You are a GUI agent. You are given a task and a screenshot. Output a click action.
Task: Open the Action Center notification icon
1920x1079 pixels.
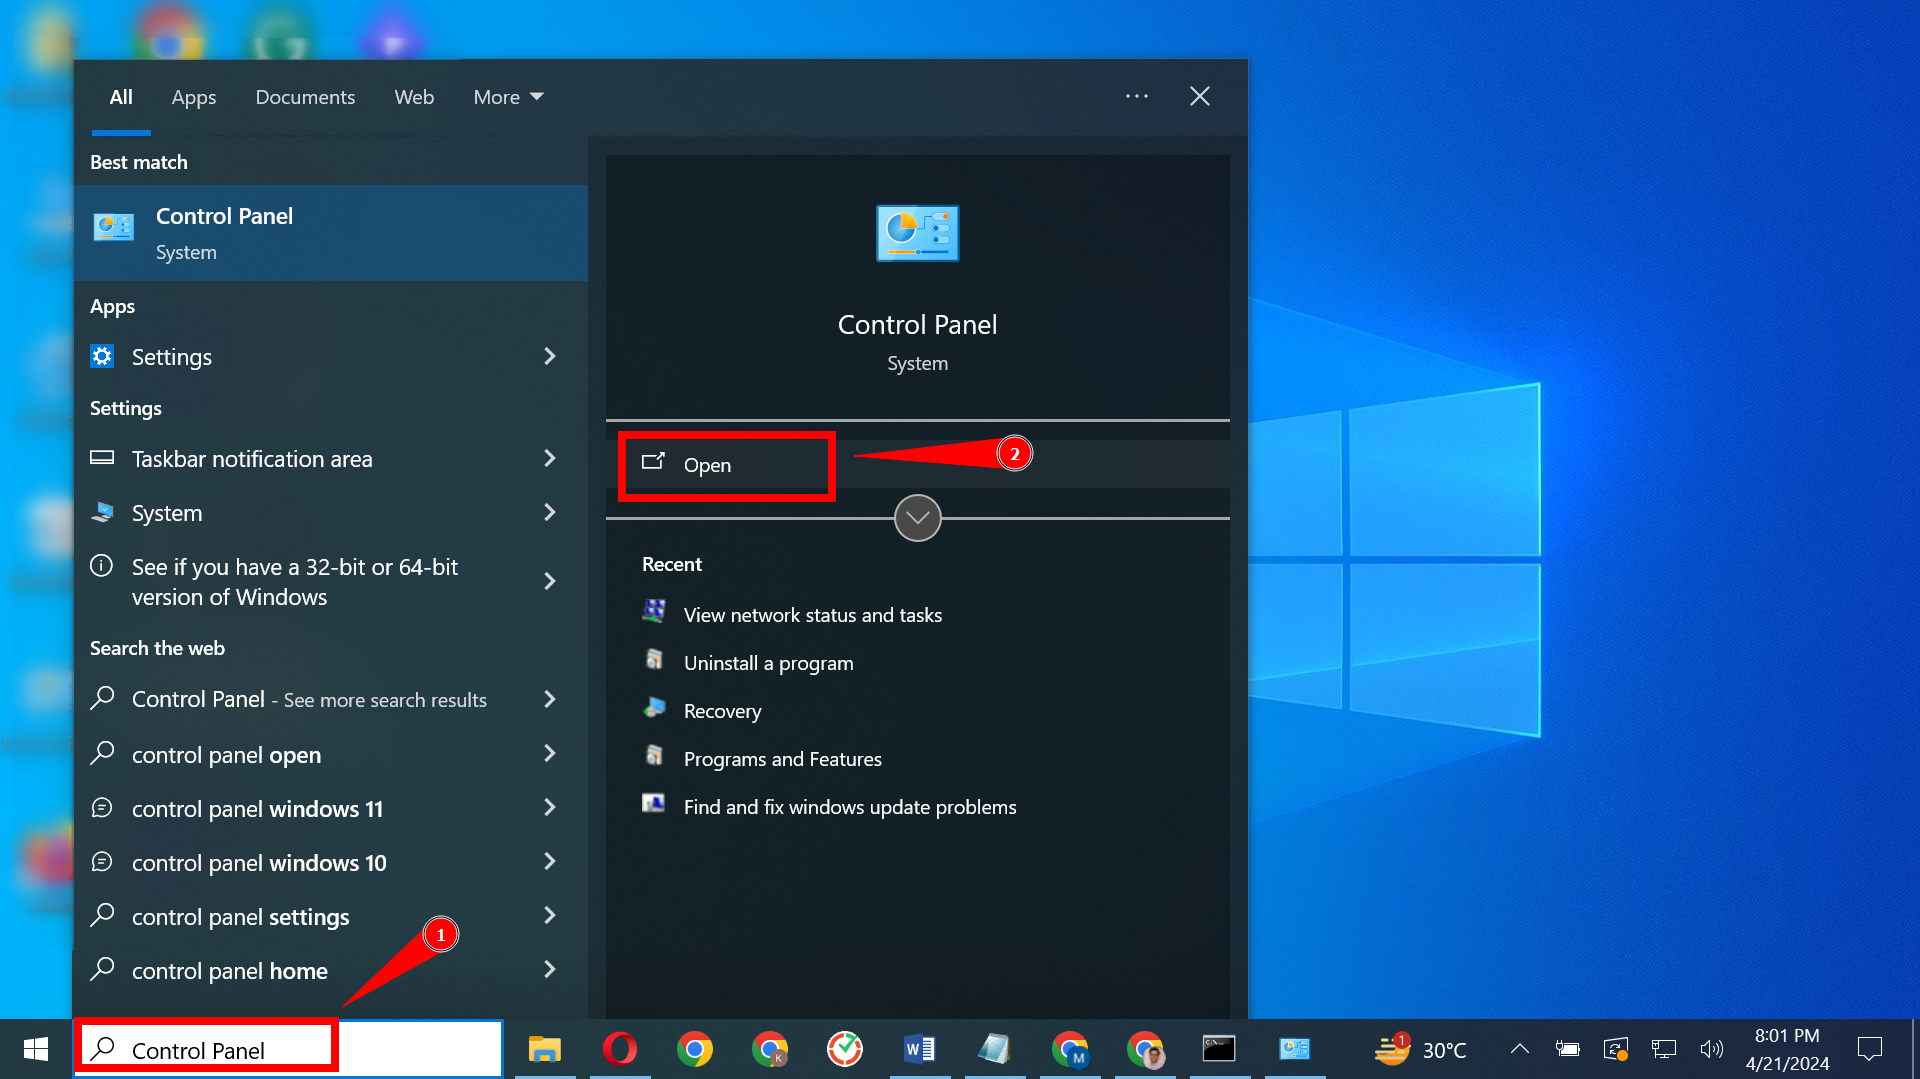click(x=1870, y=1049)
